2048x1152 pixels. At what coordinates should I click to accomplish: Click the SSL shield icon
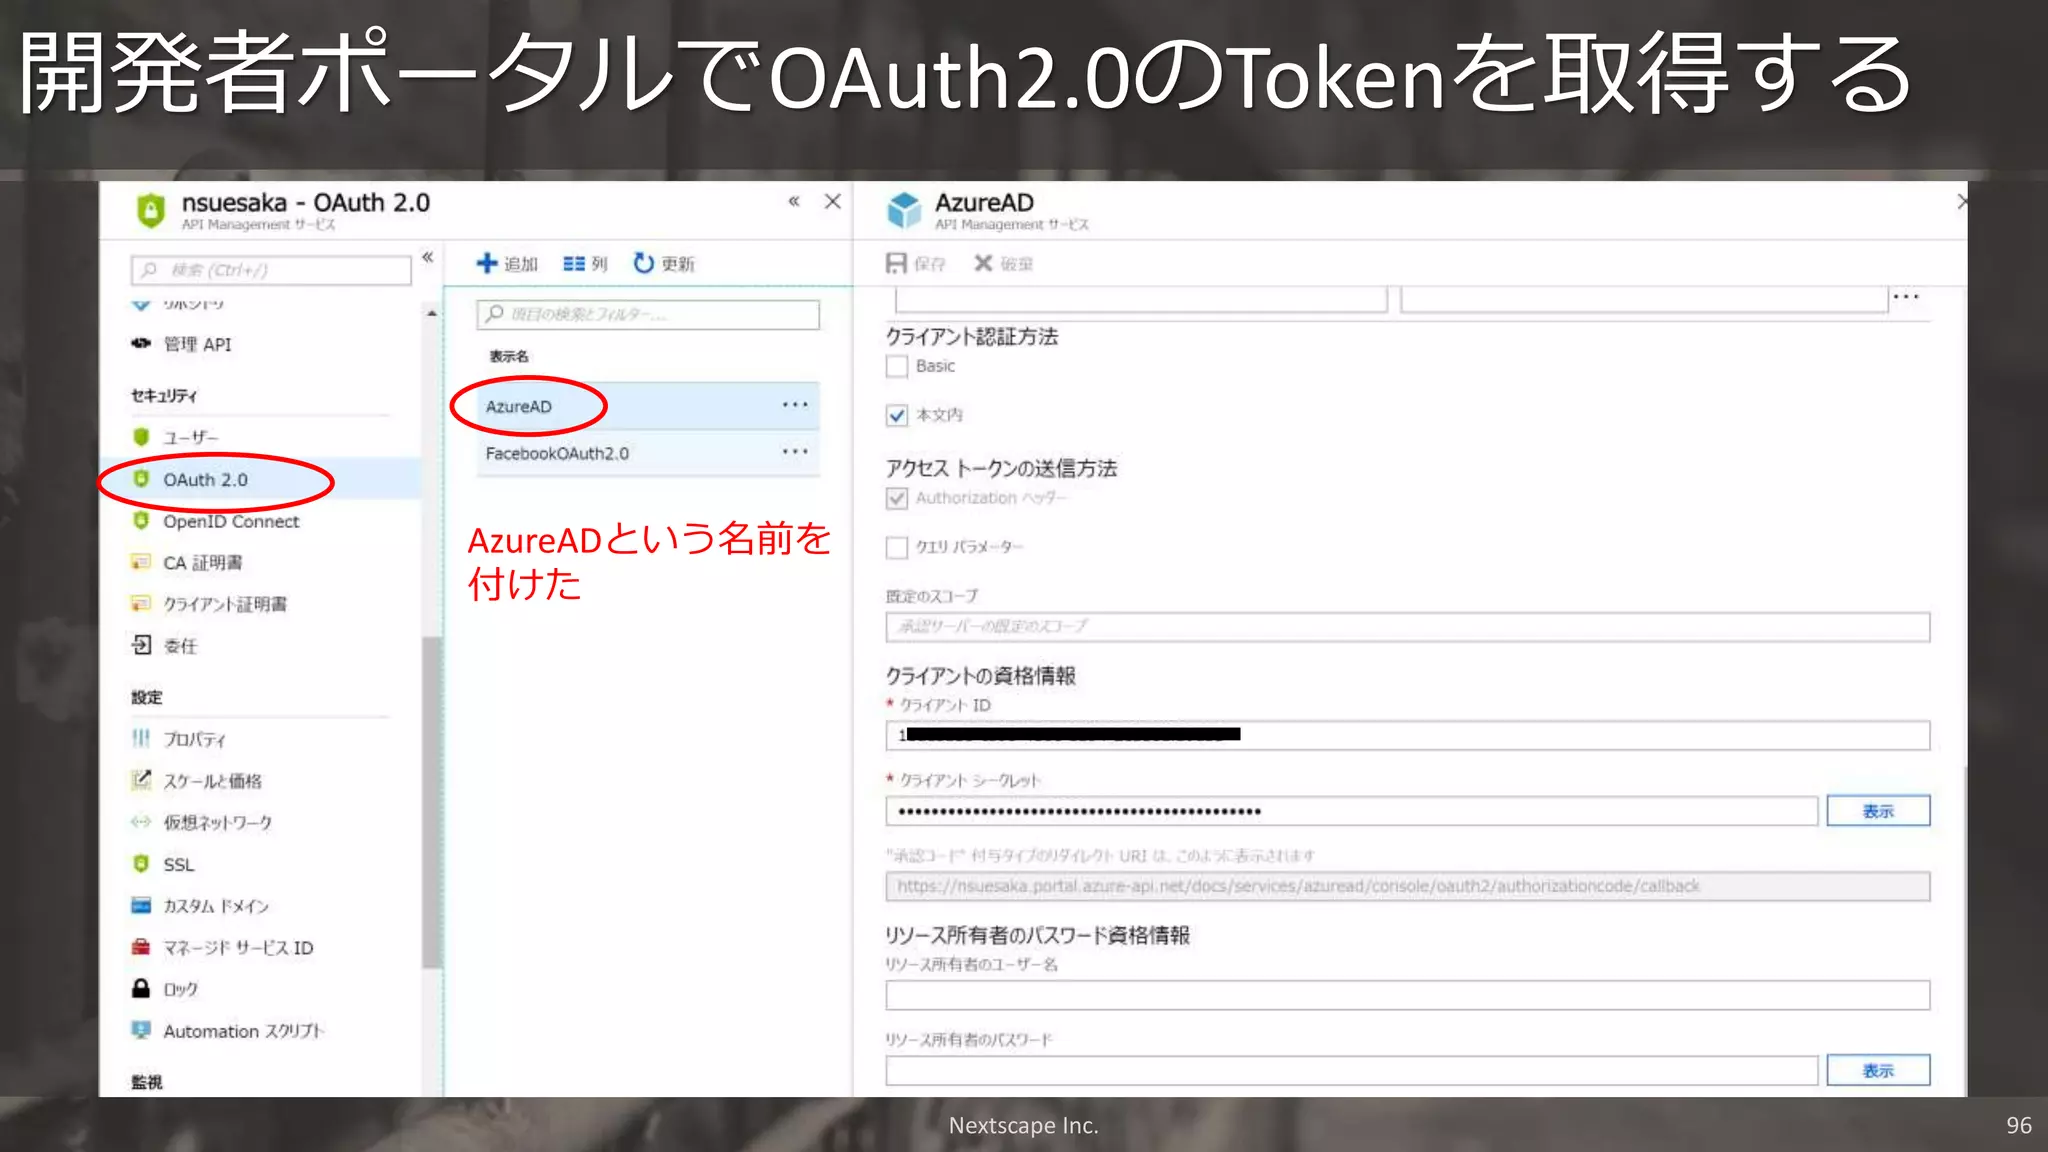pyautogui.click(x=141, y=863)
